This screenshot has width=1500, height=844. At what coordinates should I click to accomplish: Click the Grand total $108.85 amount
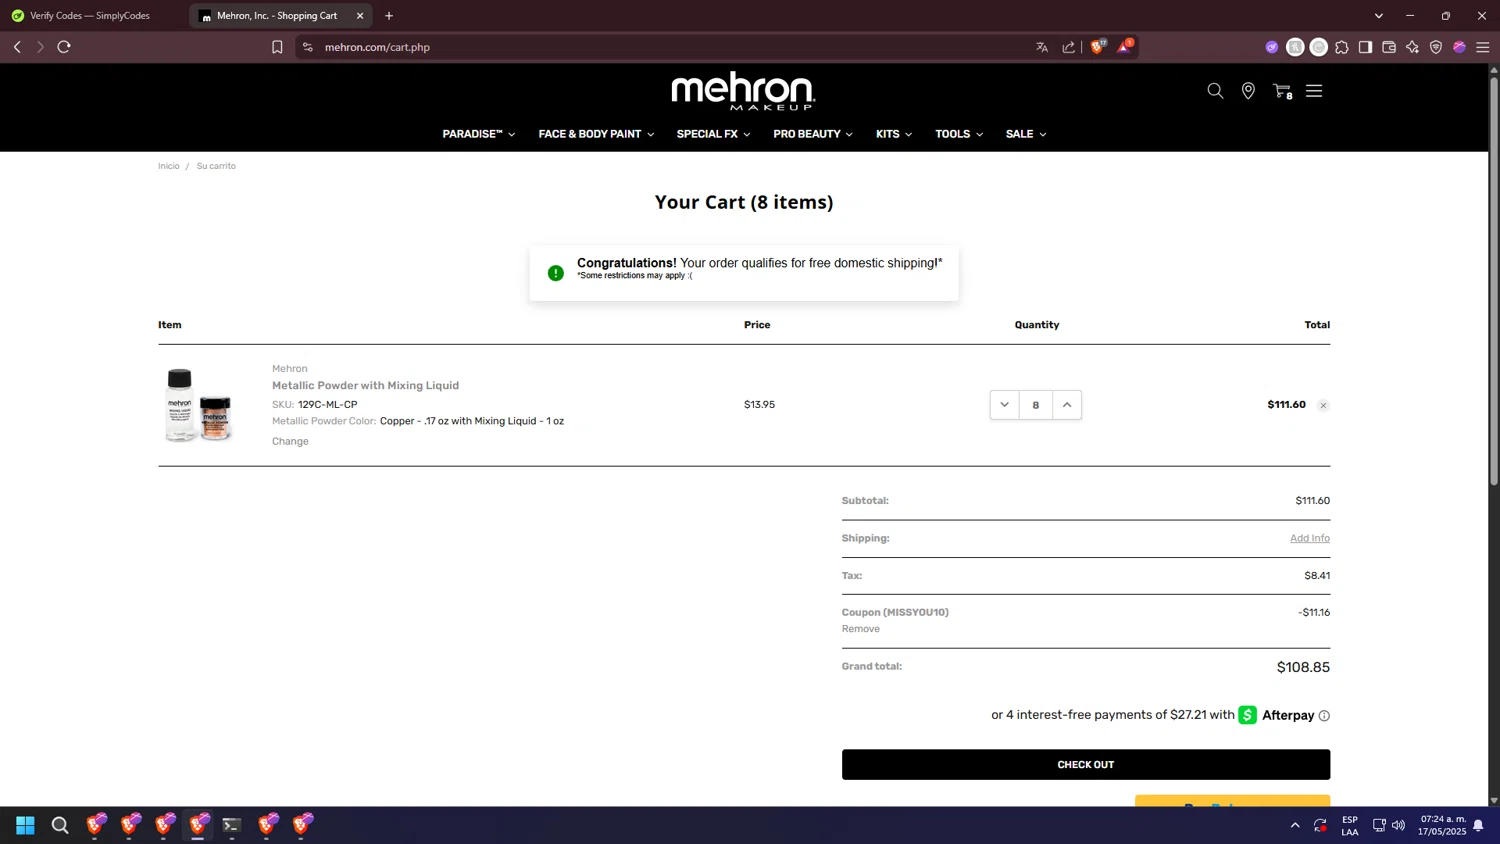(x=1303, y=667)
